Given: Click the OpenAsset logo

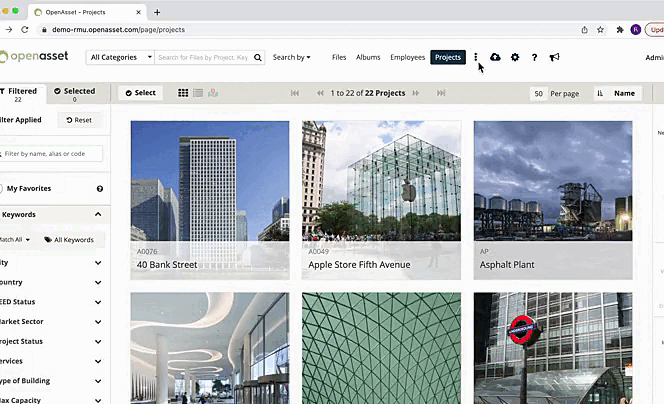Looking at the screenshot, I should [34, 56].
